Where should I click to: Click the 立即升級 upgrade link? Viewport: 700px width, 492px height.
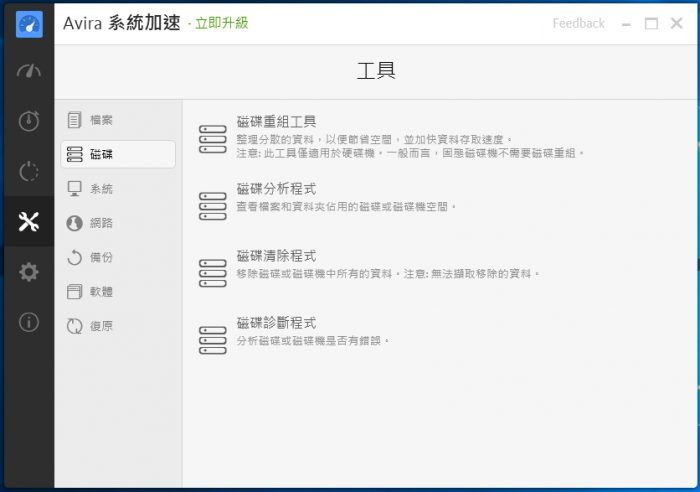221,23
